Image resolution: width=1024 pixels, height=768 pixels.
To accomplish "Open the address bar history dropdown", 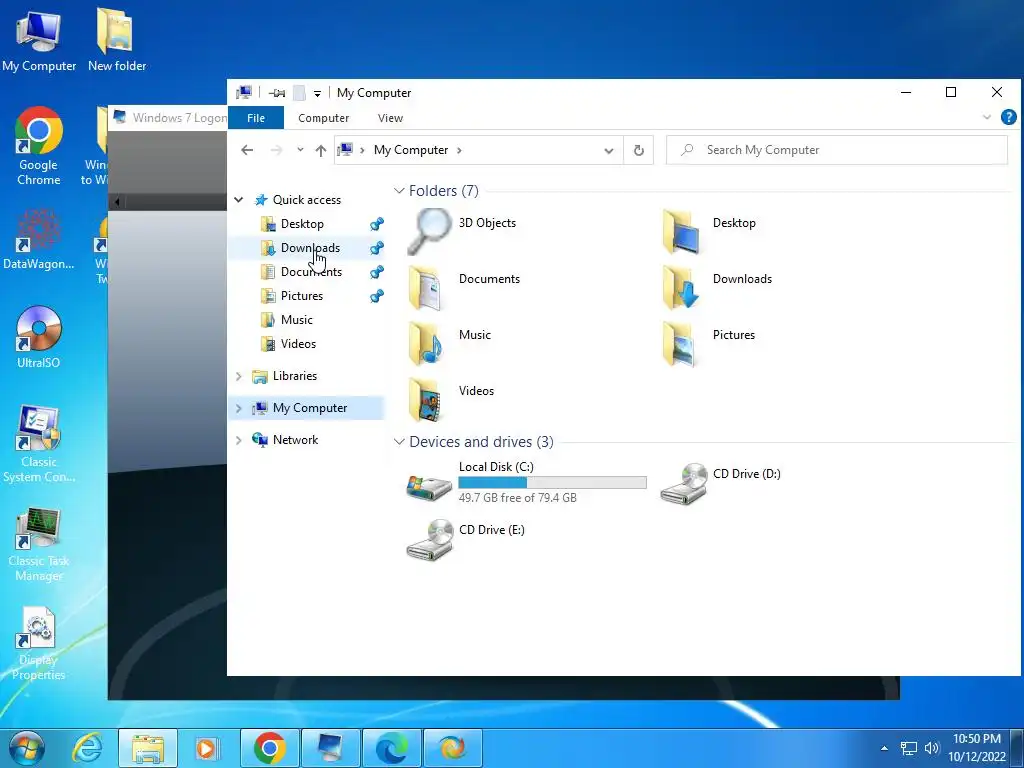I will pos(609,151).
